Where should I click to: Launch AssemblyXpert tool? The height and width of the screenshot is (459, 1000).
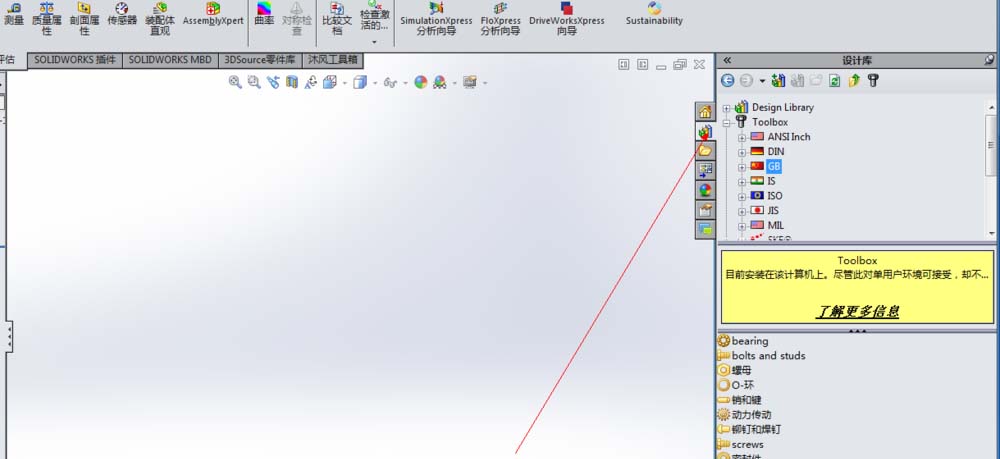[x=213, y=14]
